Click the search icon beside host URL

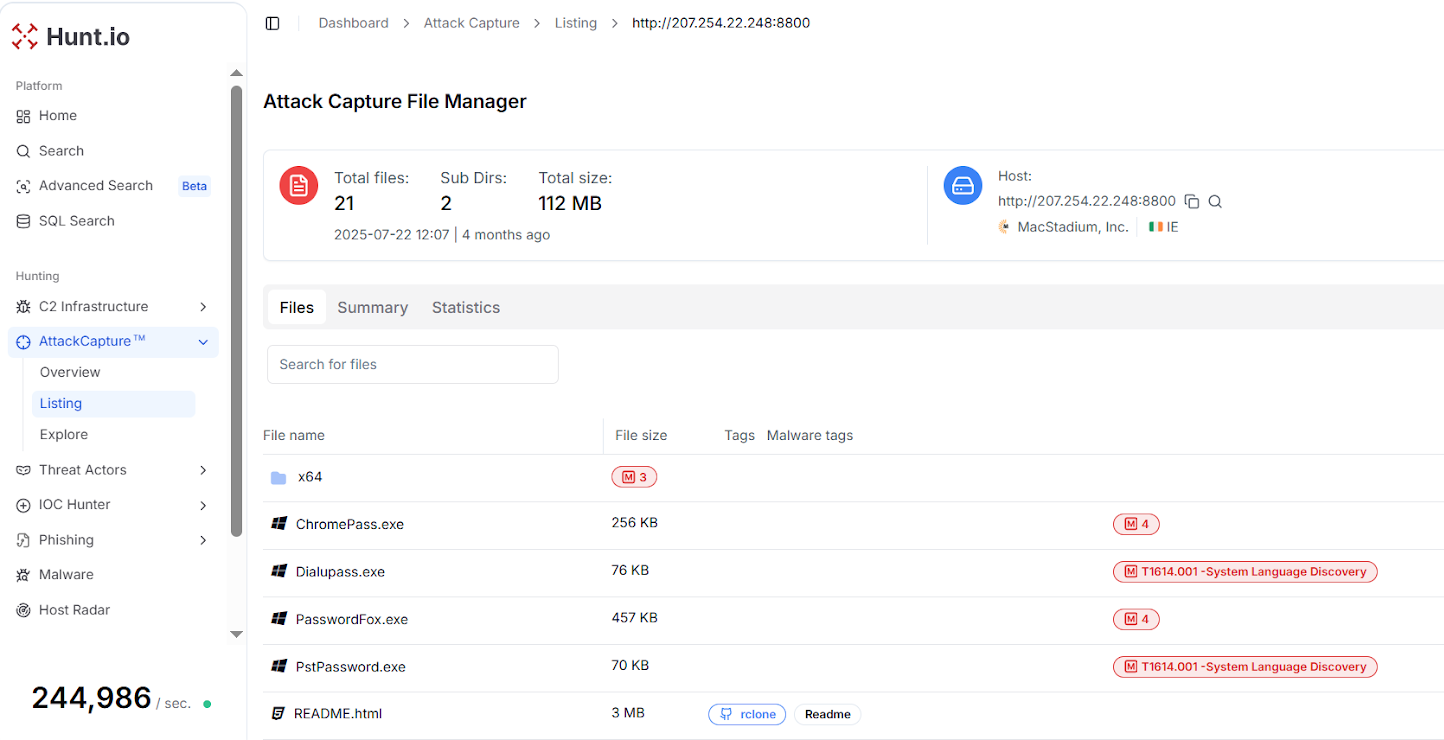point(1215,201)
